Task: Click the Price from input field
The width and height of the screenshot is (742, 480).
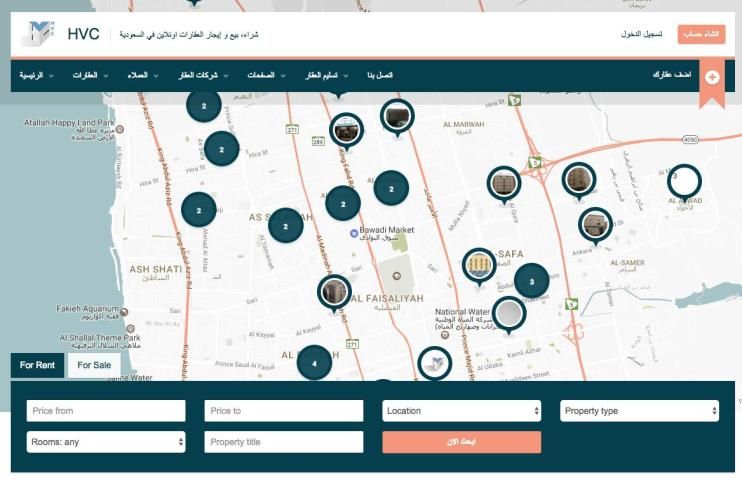Action: point(106,411)
